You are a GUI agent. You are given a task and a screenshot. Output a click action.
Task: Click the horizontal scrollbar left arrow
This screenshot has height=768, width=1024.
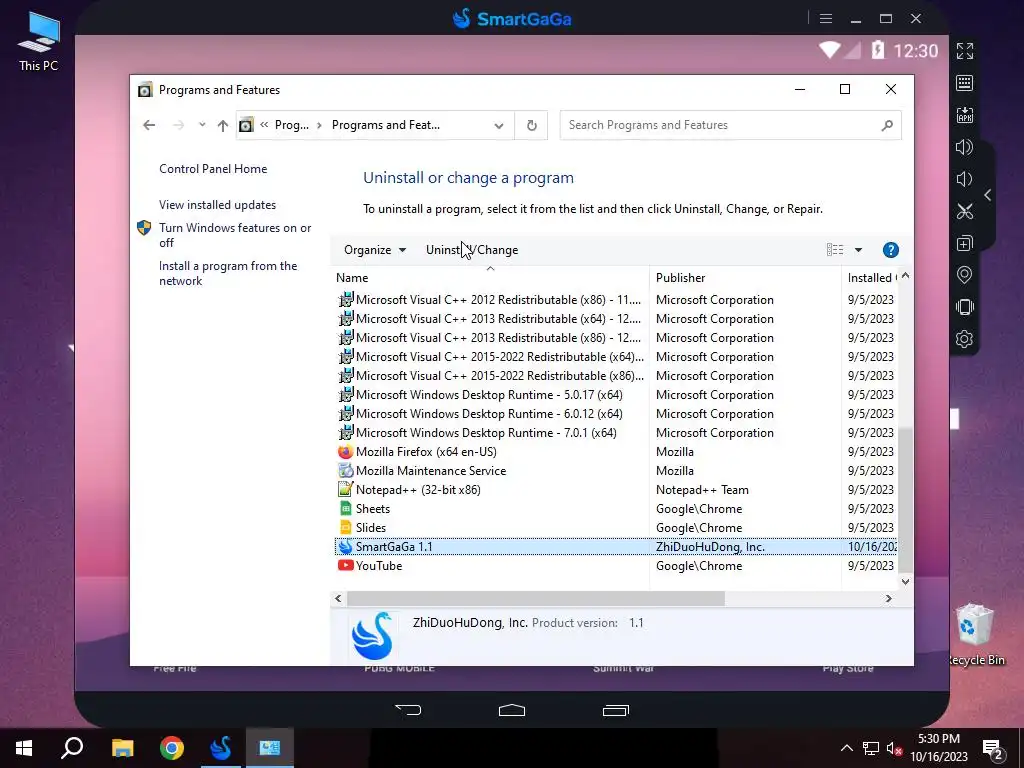(x=338, y=598)
